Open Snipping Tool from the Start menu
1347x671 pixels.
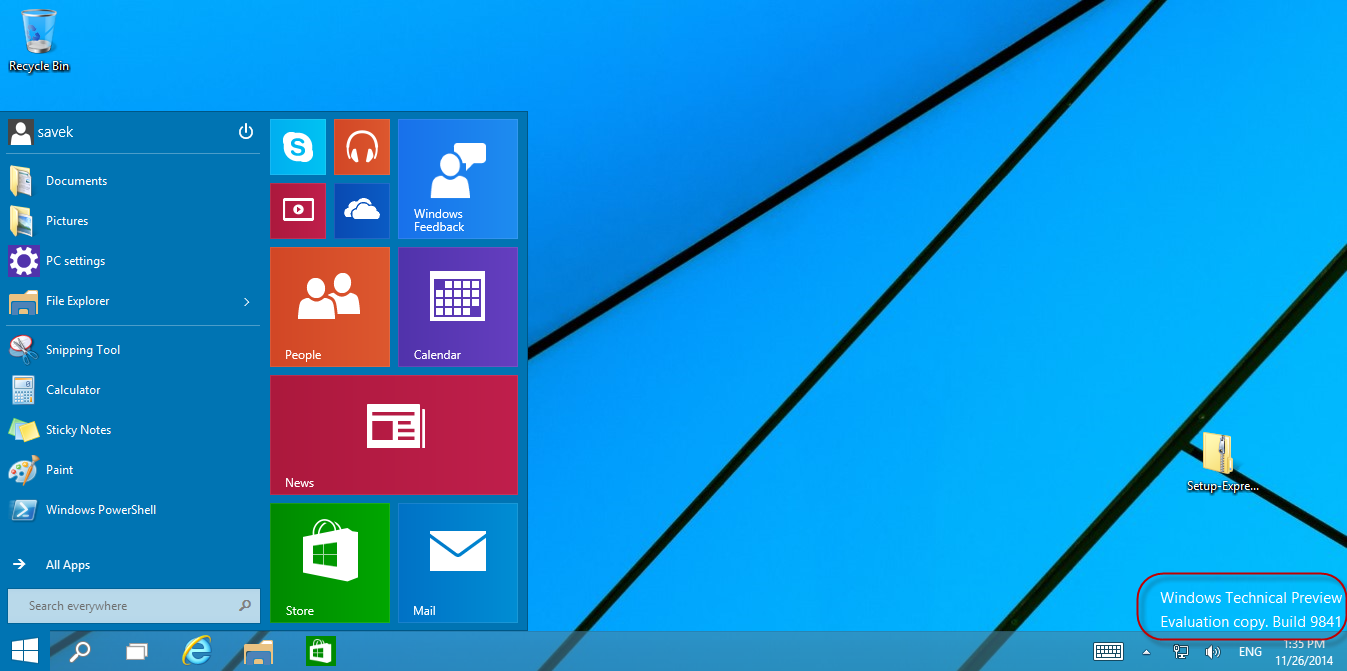(x=82, y=349)
